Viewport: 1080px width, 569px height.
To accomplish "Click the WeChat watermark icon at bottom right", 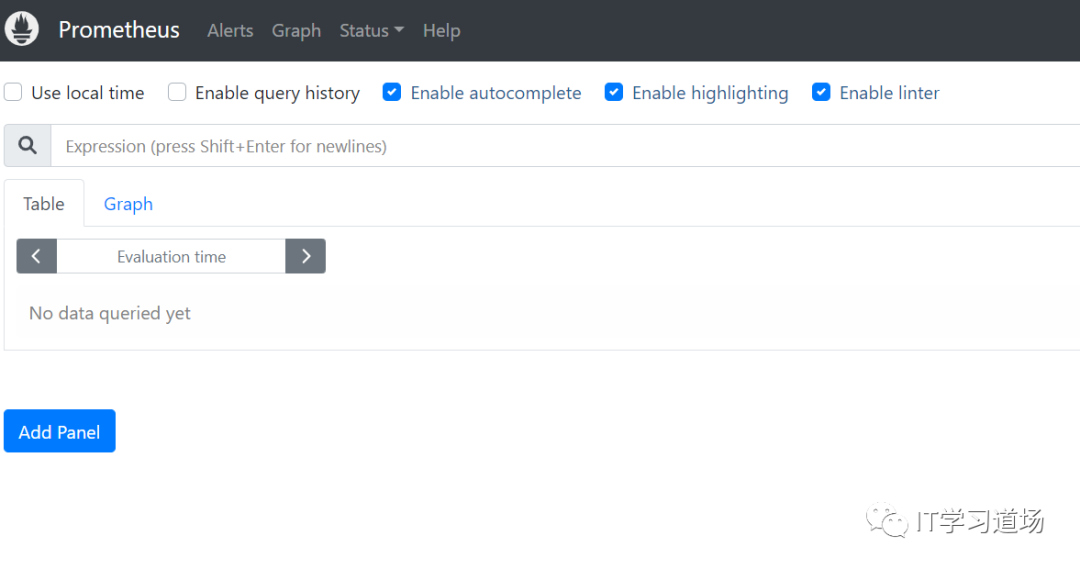I will click(x=888, y=520).
